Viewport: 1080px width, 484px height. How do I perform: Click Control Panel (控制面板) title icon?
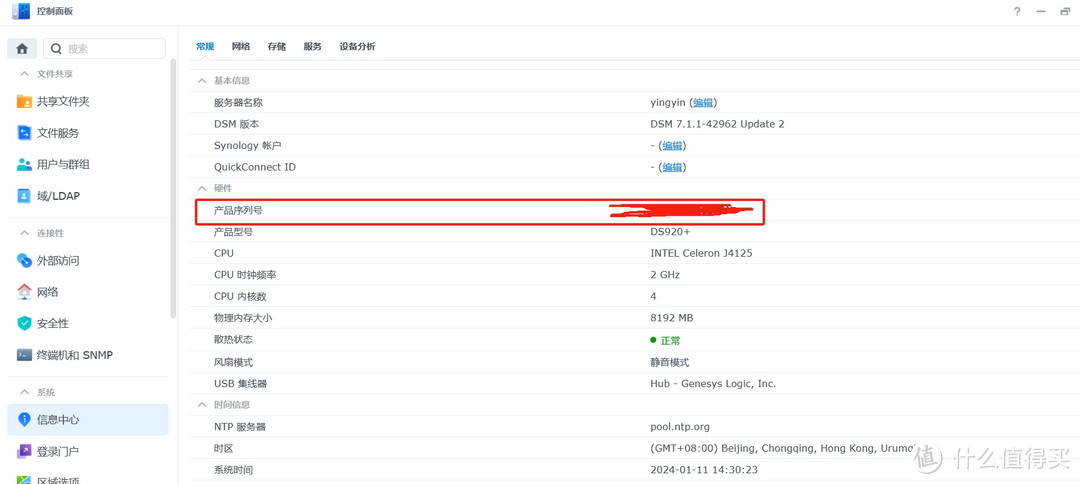click(x=21, y=11)
